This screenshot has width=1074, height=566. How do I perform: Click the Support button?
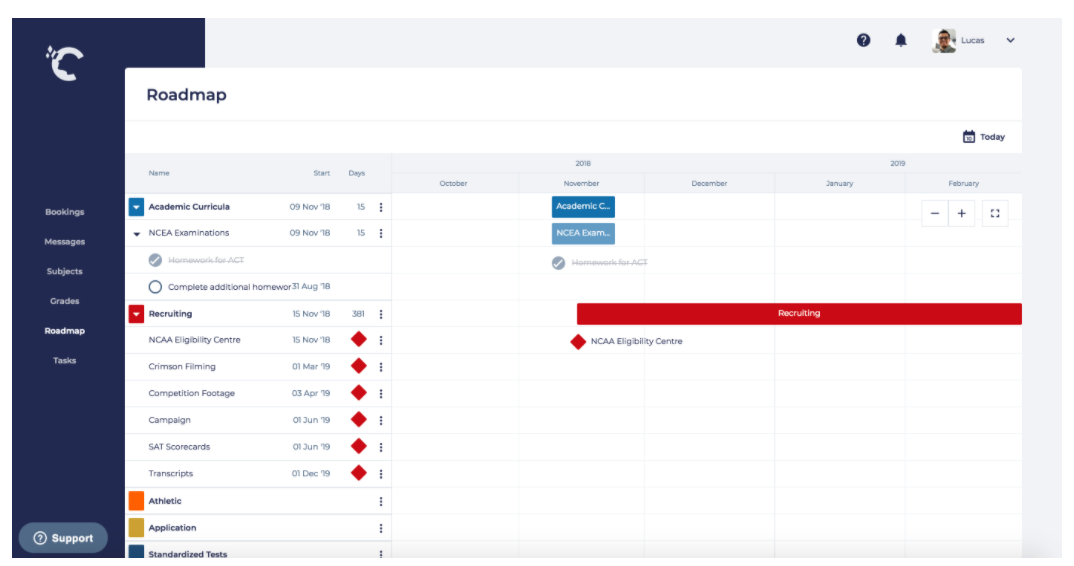63,538
